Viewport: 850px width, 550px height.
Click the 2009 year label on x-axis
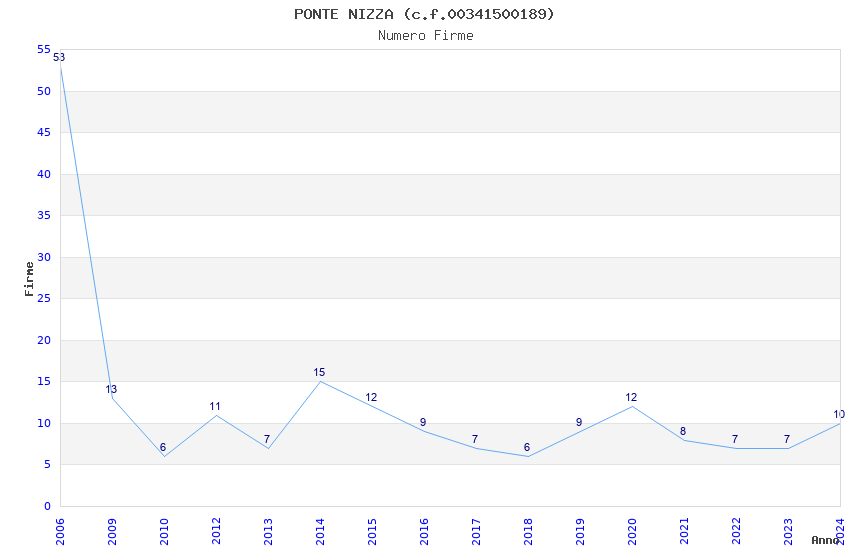click(x=112, y=531)
